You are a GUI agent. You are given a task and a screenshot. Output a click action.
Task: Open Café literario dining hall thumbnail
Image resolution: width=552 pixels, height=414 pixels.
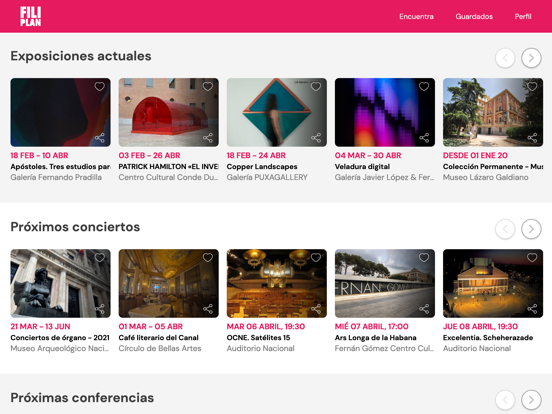click(x=168, y=283)
